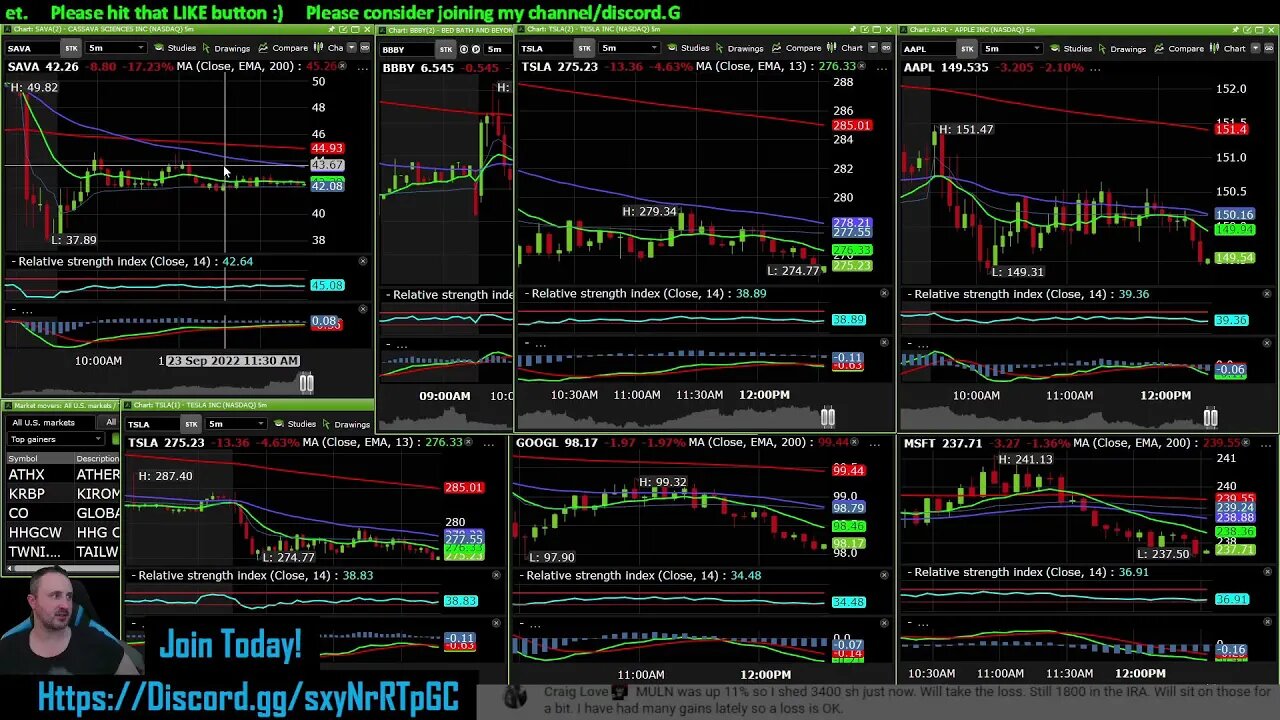Open the 5m timeframe dropdown in AAPL chart

1012,48
